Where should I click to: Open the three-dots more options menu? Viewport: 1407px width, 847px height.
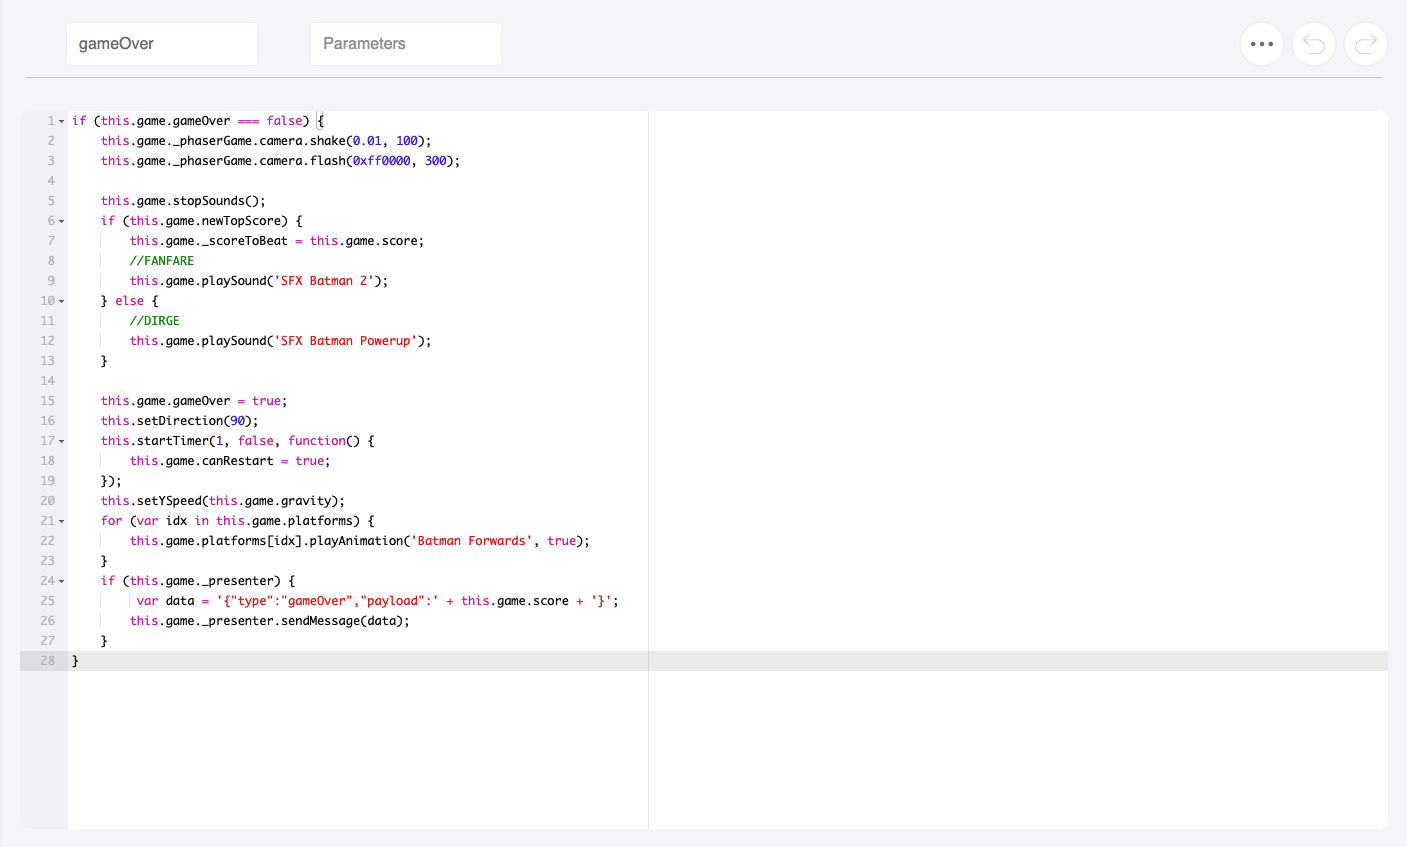(x=1262, y=44)
